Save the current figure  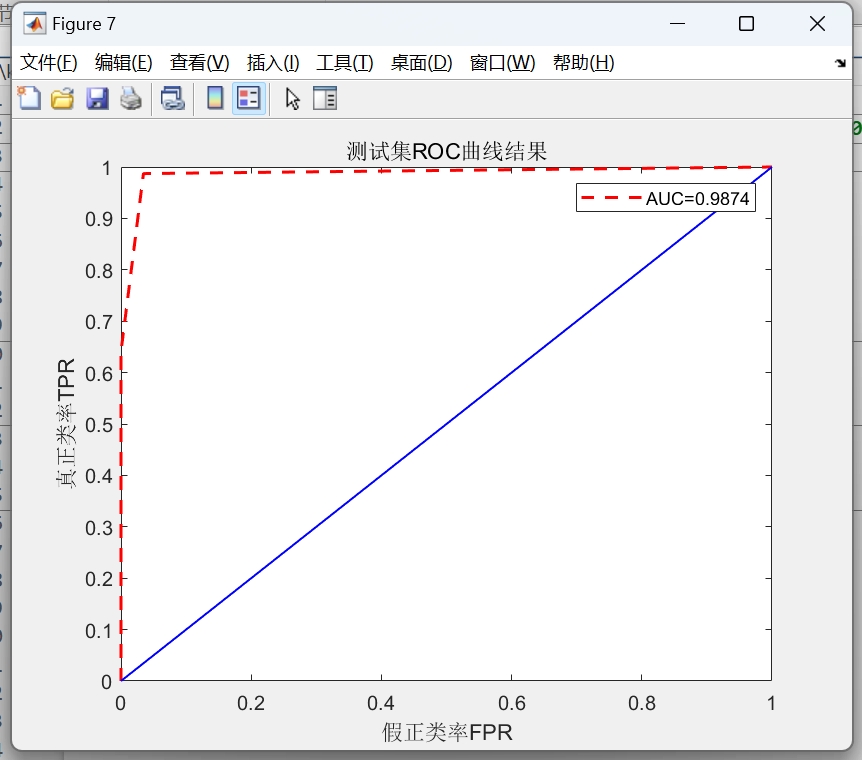click(96, 97)
